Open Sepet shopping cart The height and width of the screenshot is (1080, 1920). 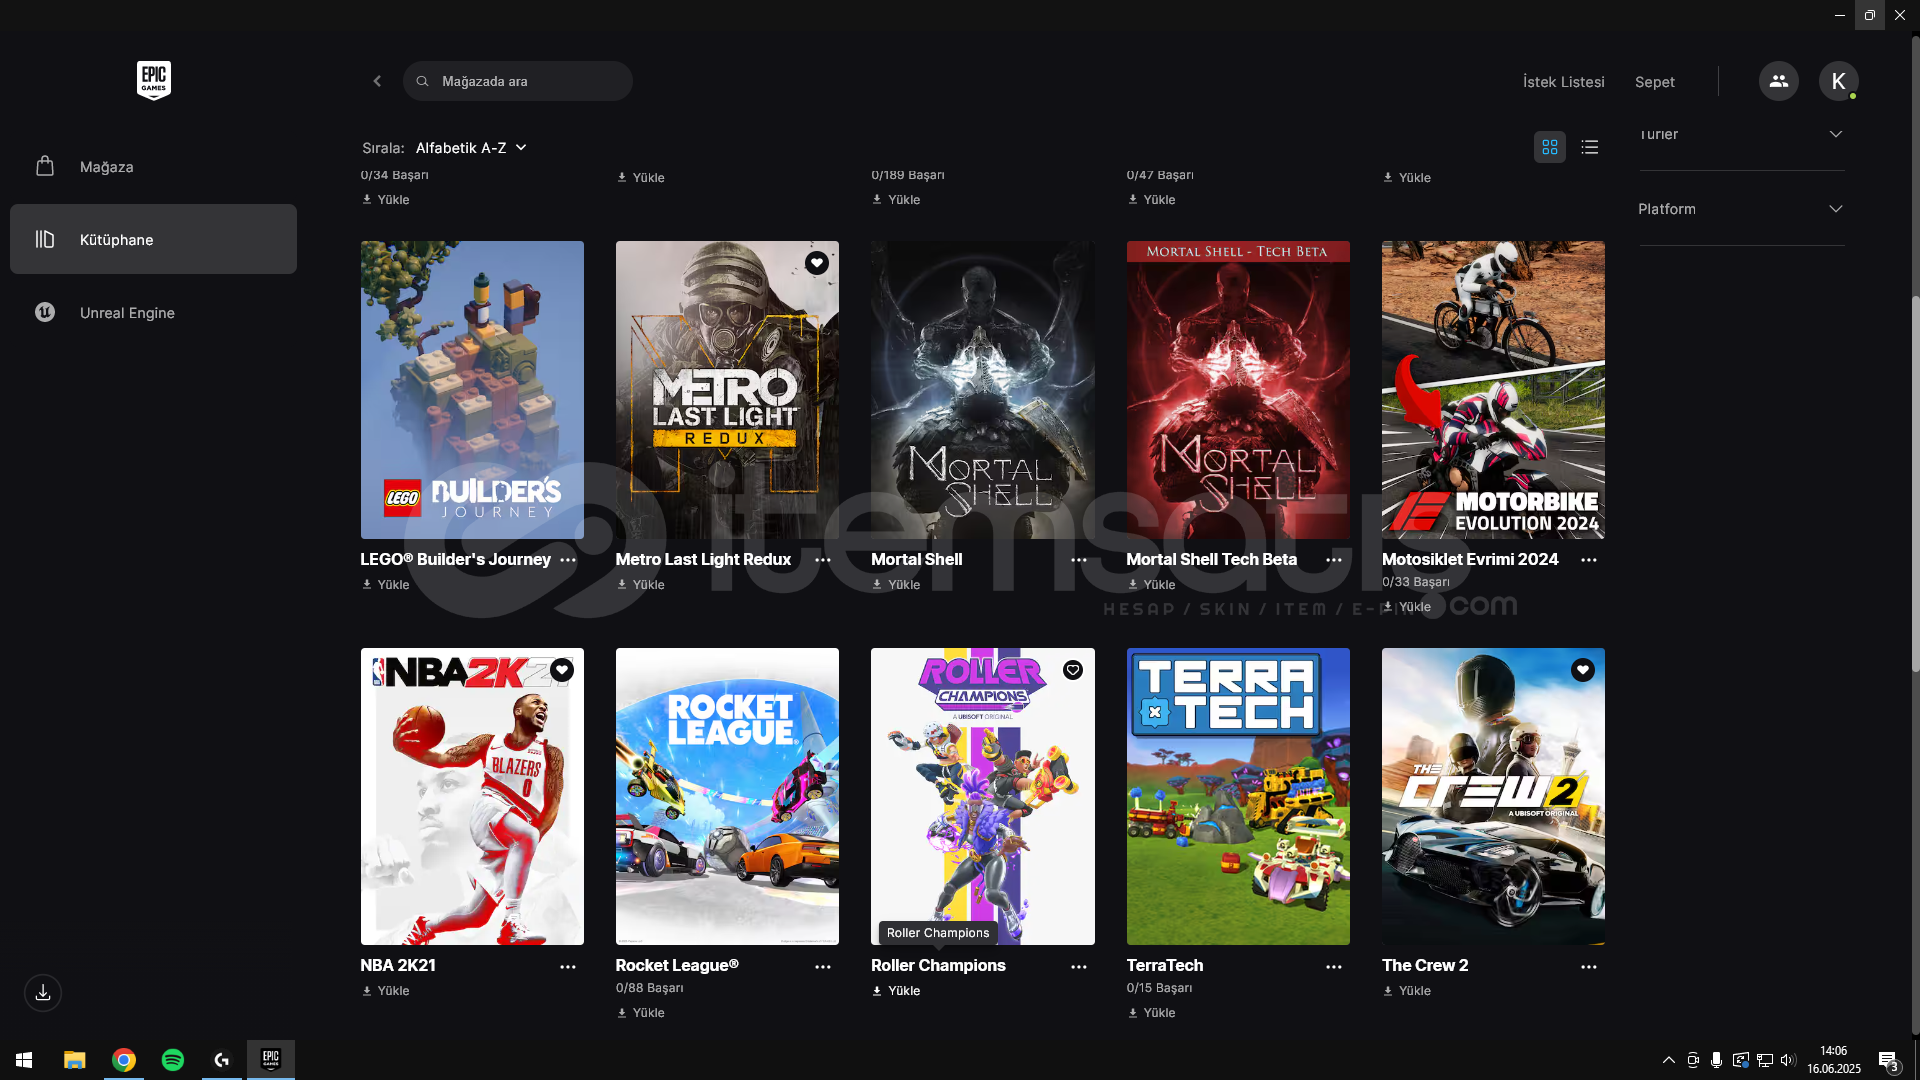point(1654,82)
